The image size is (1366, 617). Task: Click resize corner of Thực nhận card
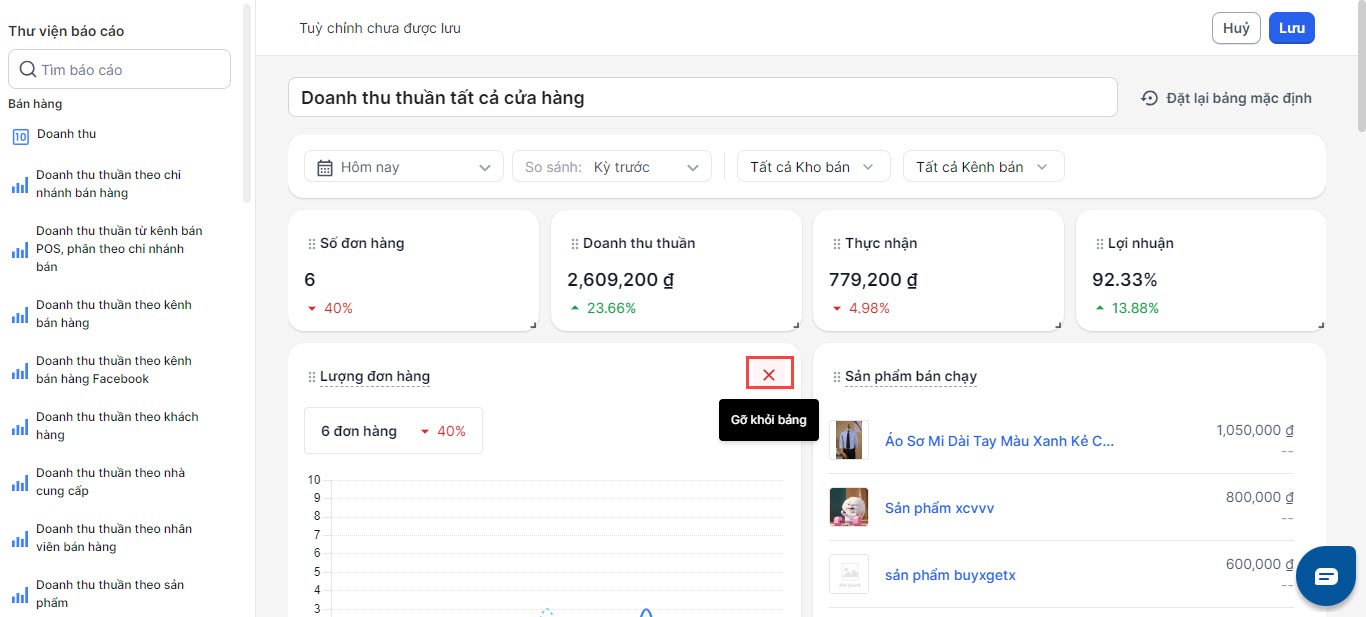click(x=1059, y=324)
